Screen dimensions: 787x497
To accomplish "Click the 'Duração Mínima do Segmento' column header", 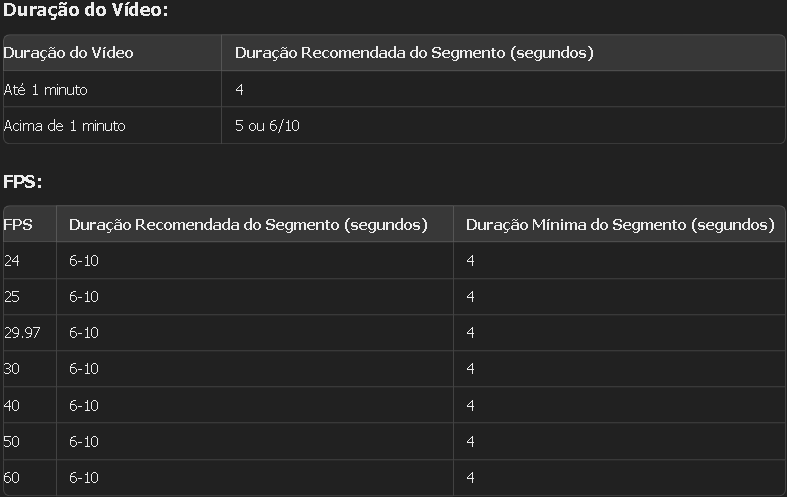I will pos(620,225).
